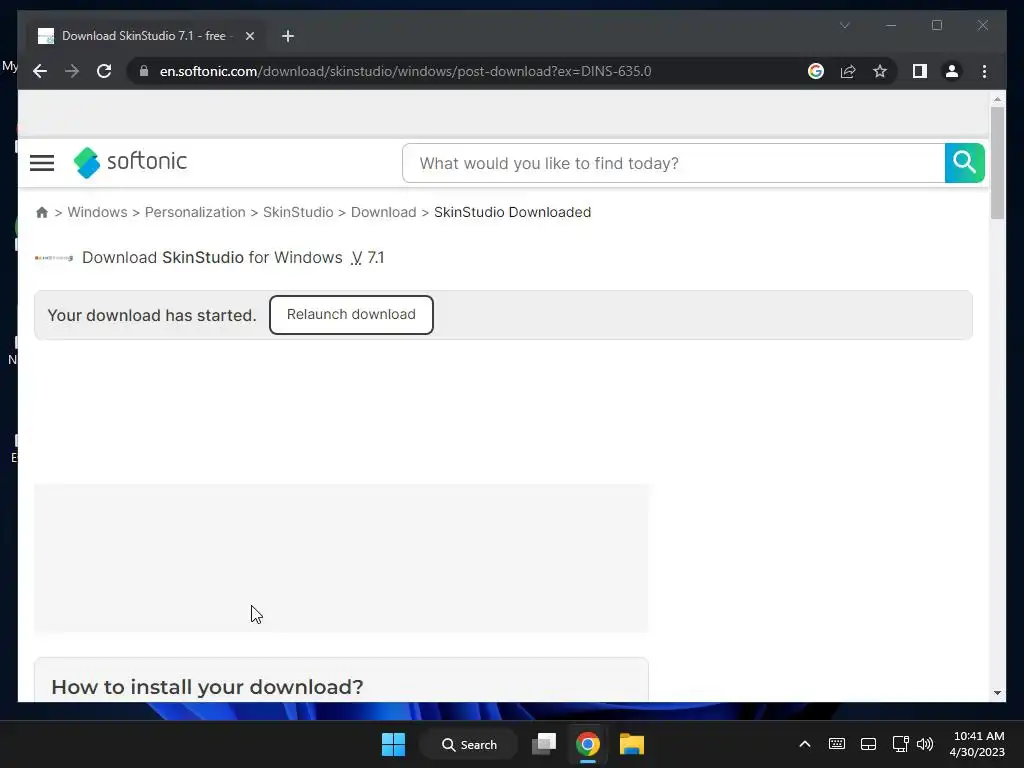Screen dimensions: 1024x768
Task: Open a new browser tab
Action: pyautogui.click(x=288, y=36)
